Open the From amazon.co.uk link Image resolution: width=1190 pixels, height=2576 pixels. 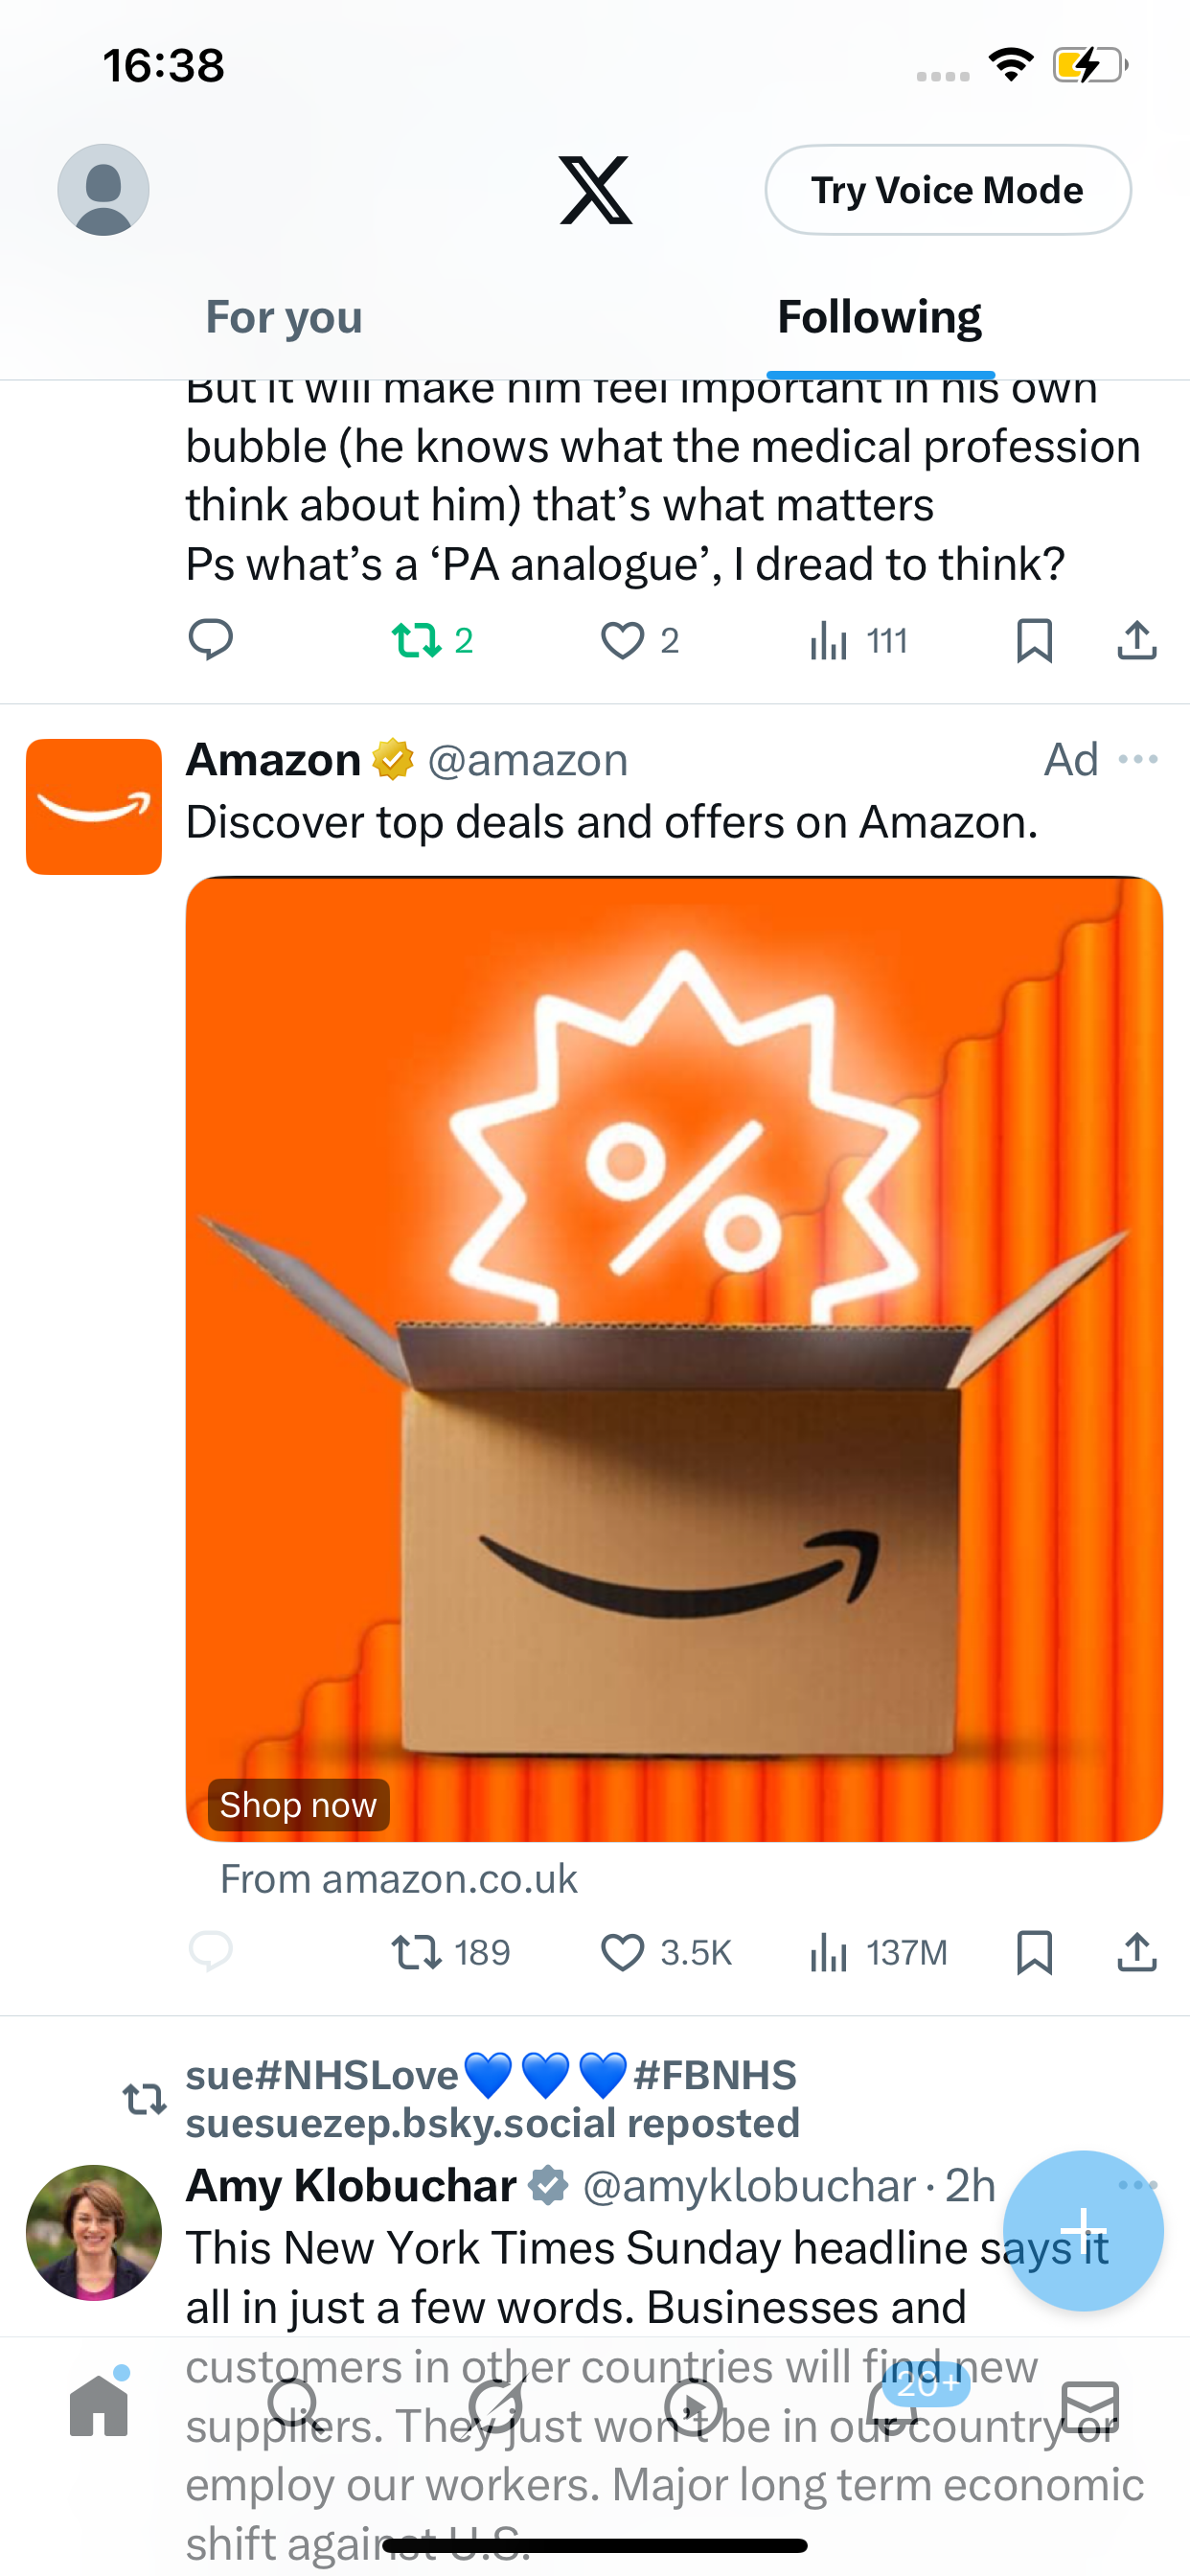pos(399,1879)
